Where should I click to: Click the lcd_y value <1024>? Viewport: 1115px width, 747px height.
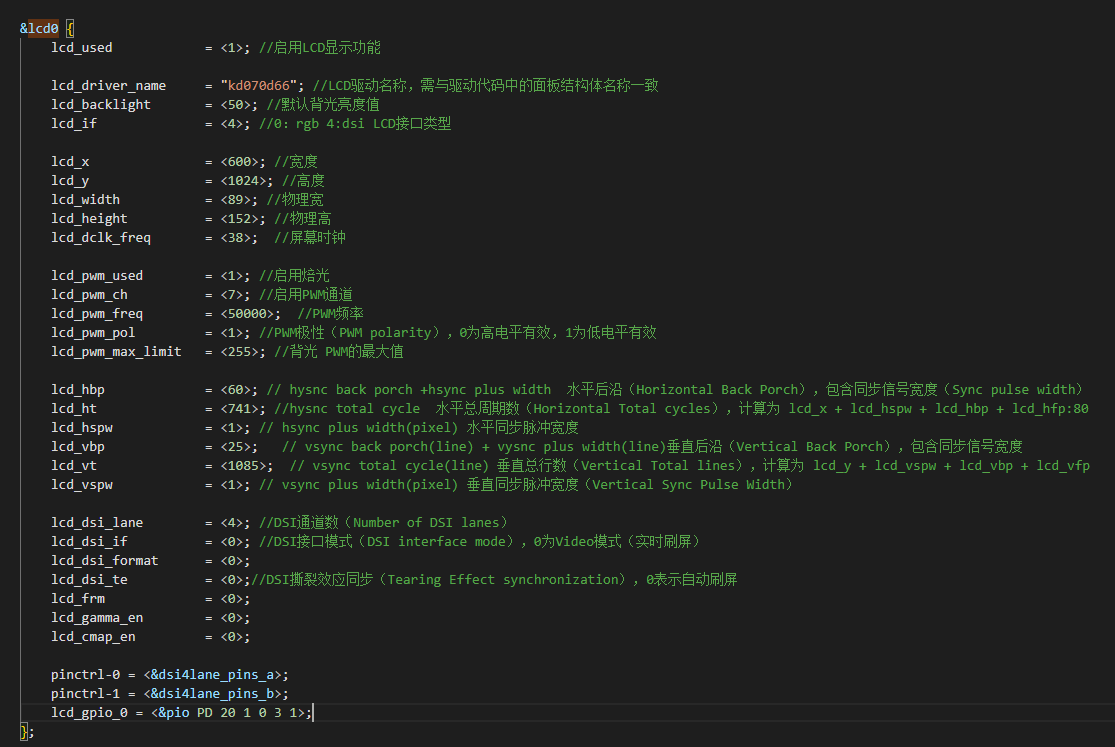tap(243, 181)
